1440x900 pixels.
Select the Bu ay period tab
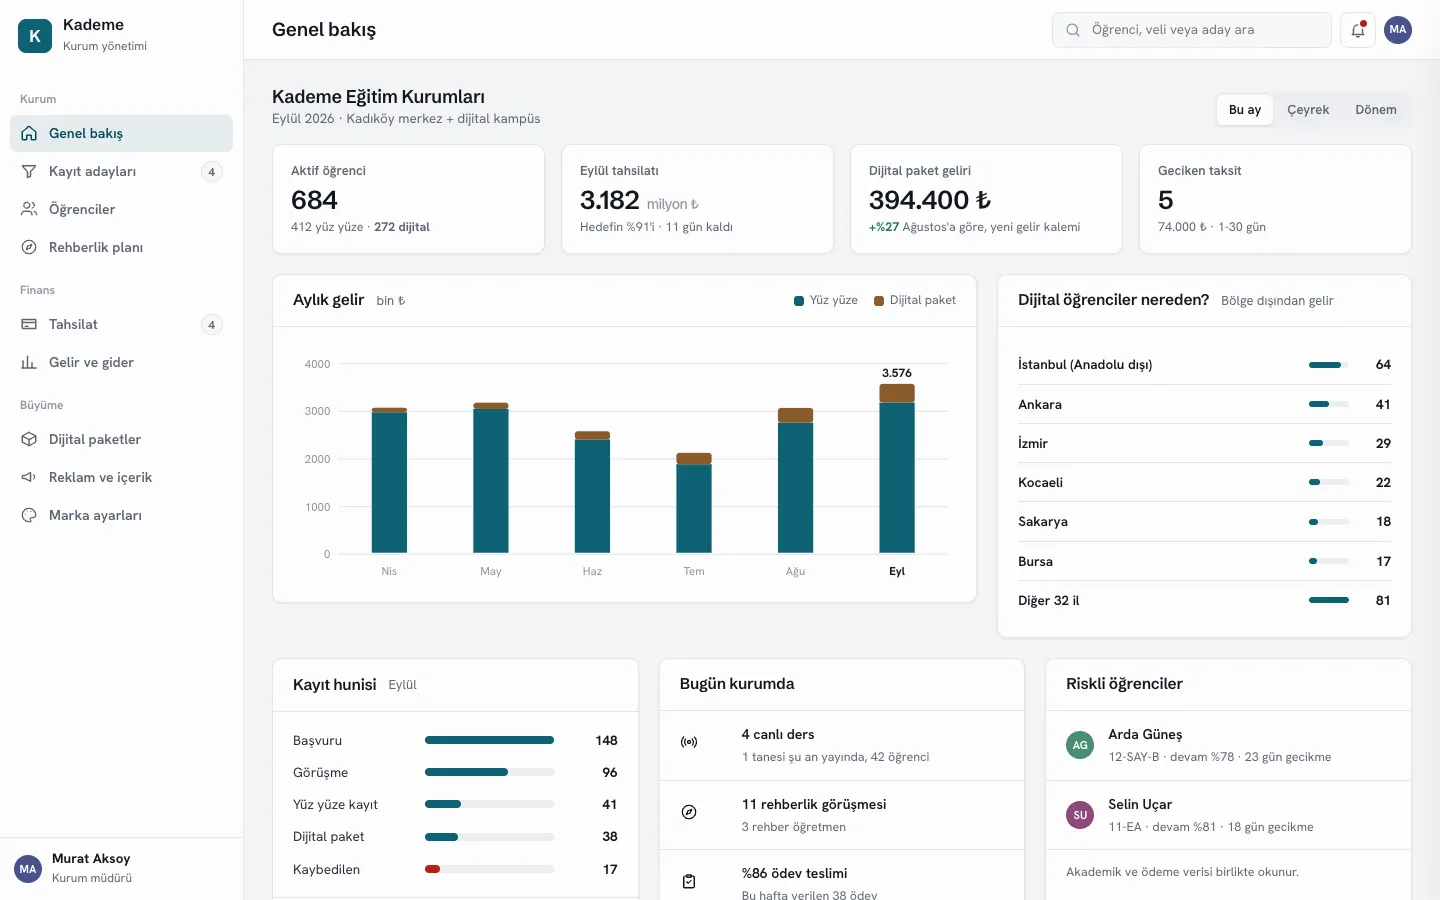(x=1245, y=110)
